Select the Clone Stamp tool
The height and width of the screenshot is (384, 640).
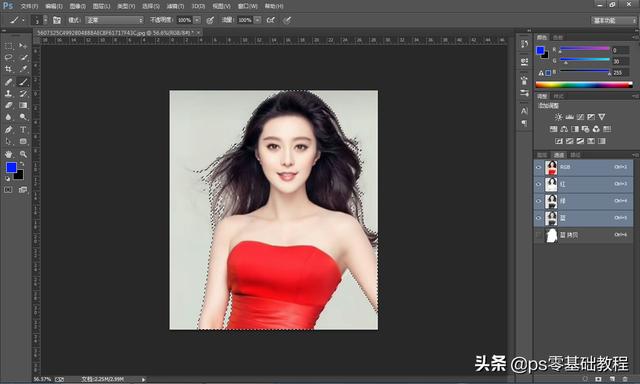9,93
